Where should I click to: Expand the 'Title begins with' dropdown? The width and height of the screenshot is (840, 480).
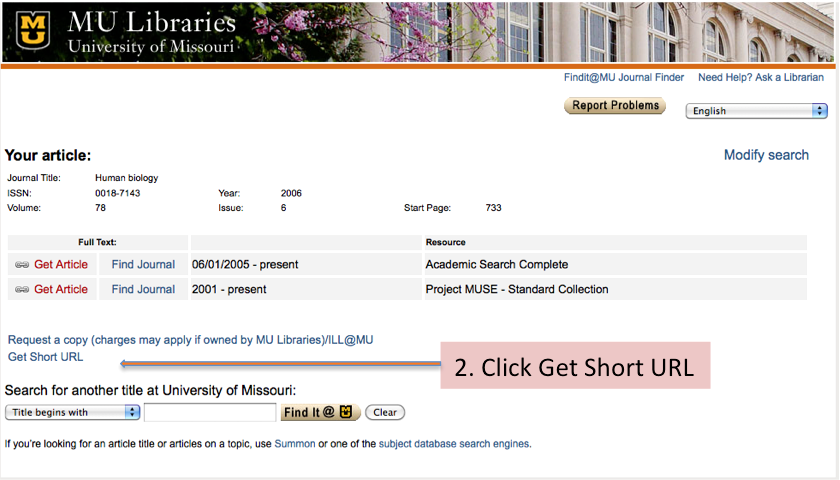click(x=72, y=412)
